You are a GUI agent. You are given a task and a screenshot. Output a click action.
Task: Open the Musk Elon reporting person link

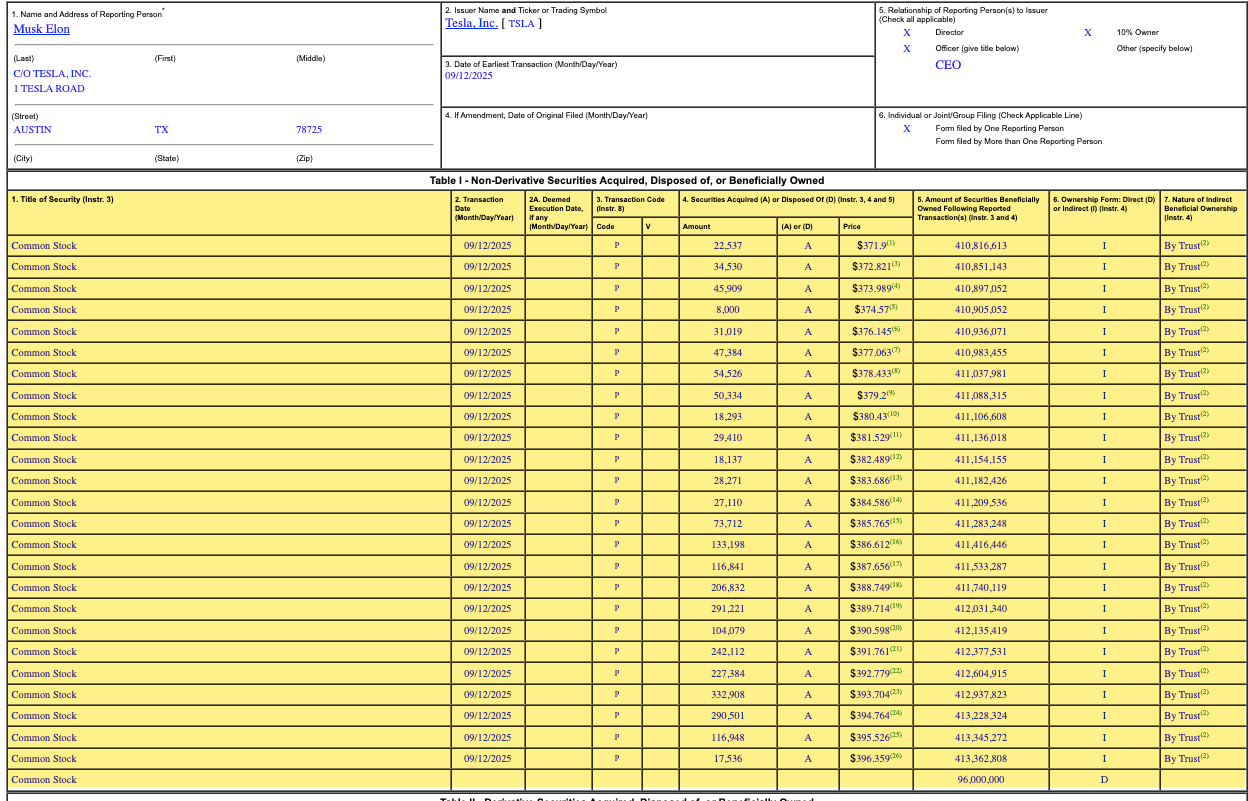coord(41,29)
